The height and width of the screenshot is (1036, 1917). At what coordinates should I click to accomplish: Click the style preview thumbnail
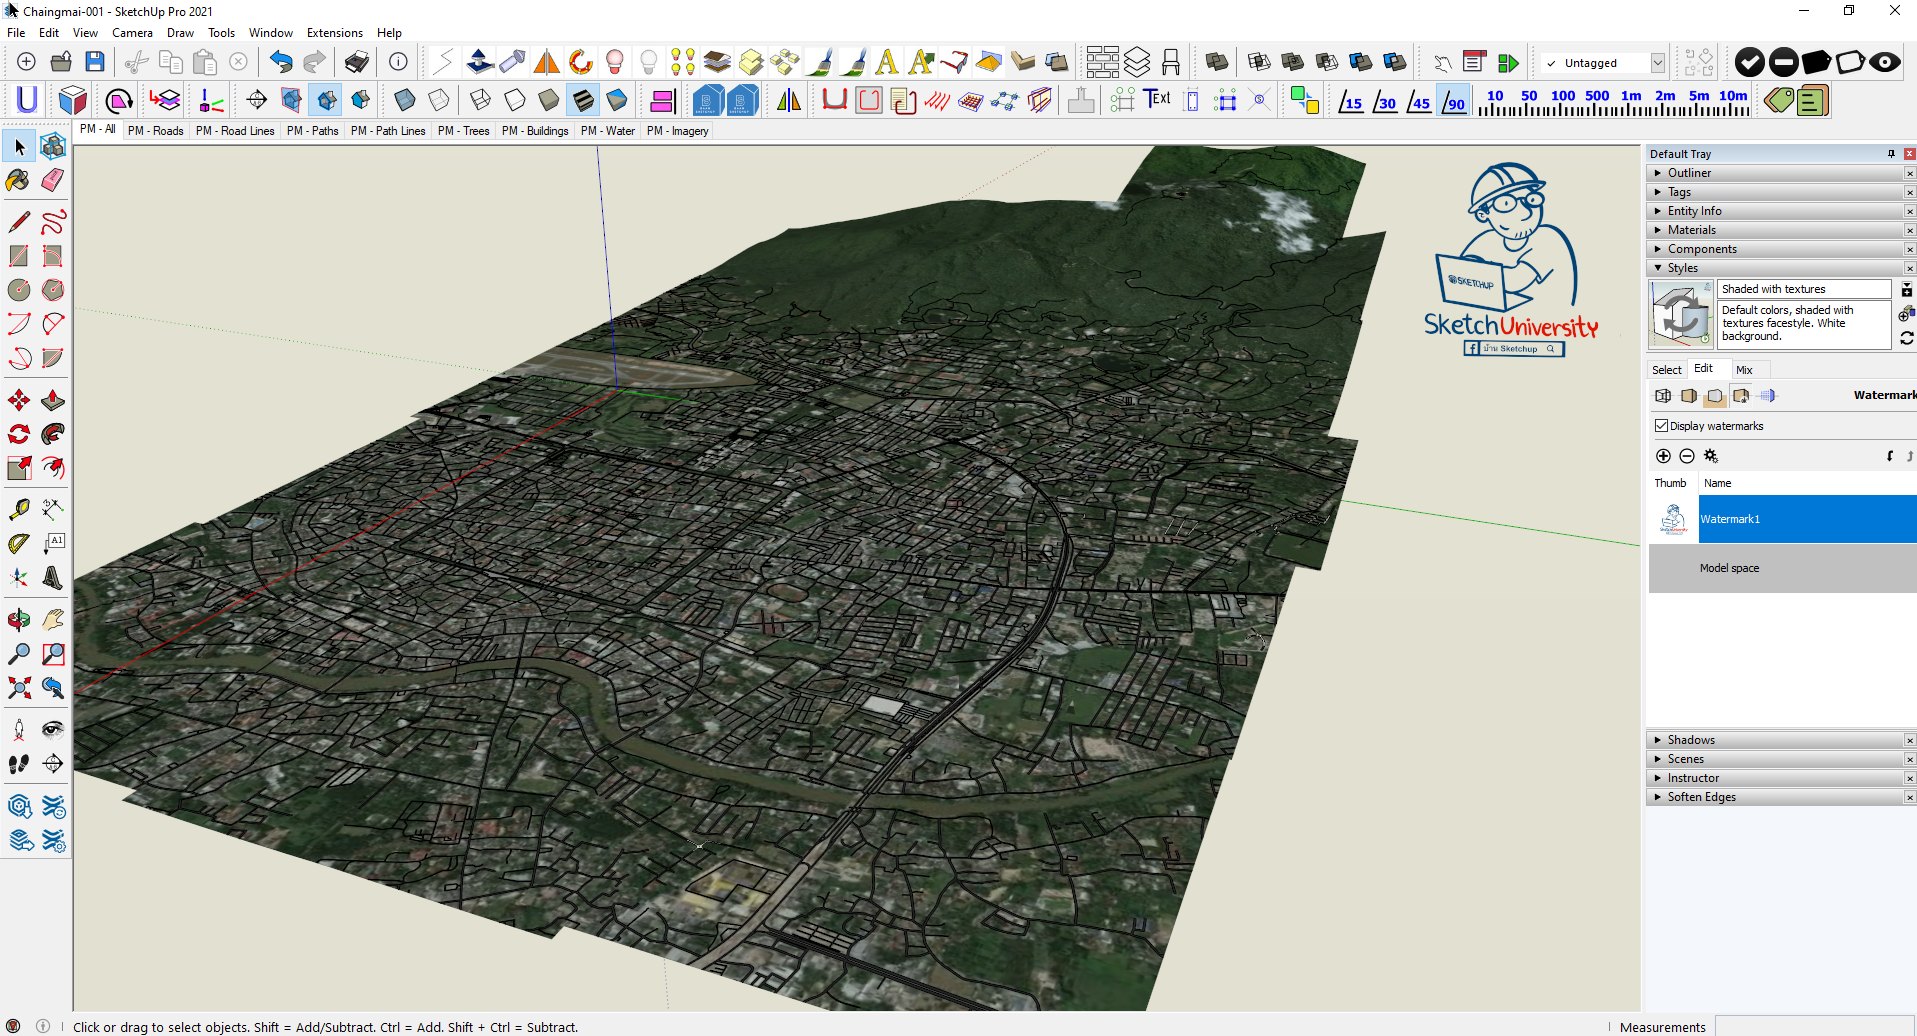click(x=1681, y=314)
